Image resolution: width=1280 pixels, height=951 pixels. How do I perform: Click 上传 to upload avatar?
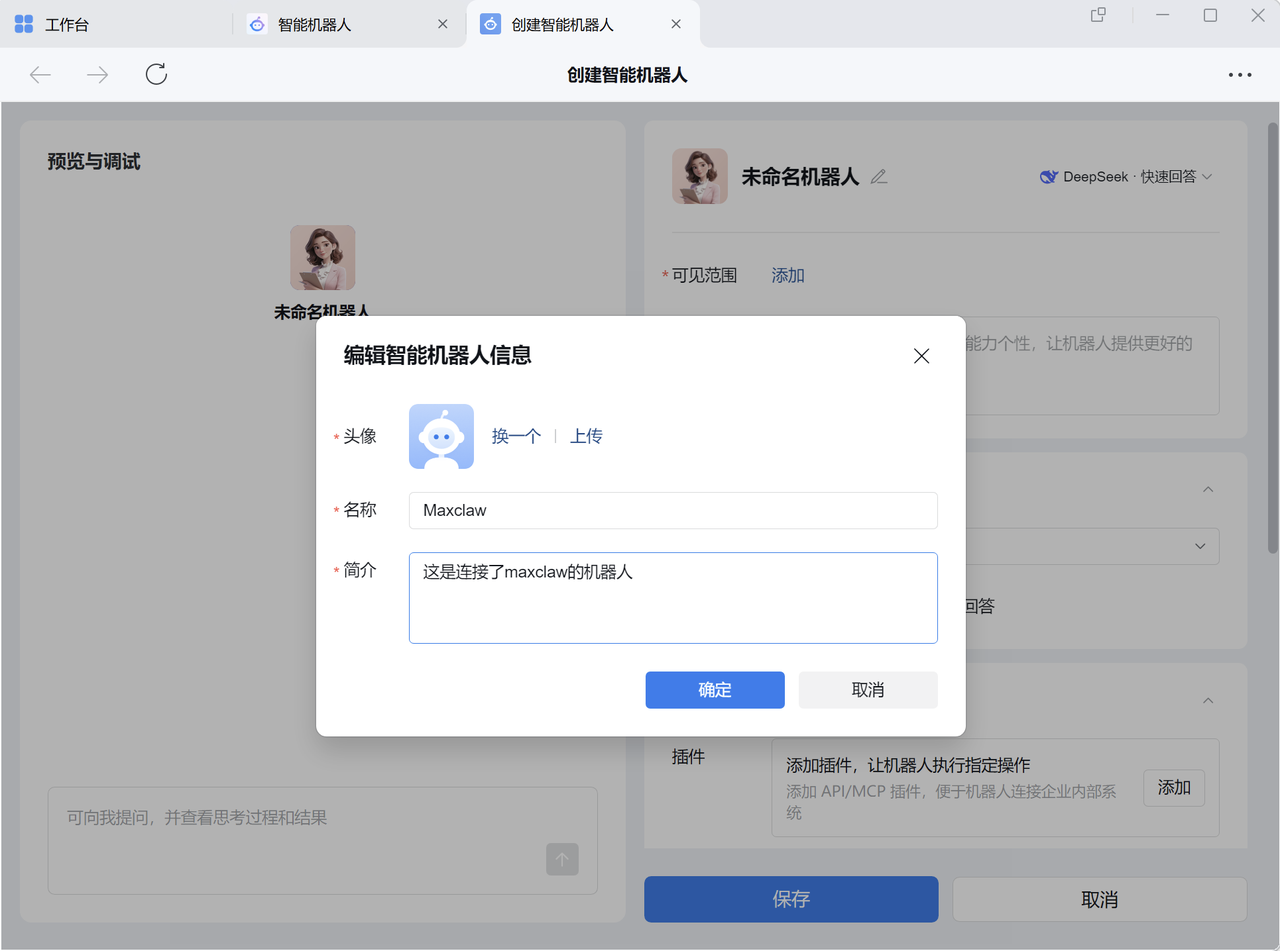pos(586,436)
